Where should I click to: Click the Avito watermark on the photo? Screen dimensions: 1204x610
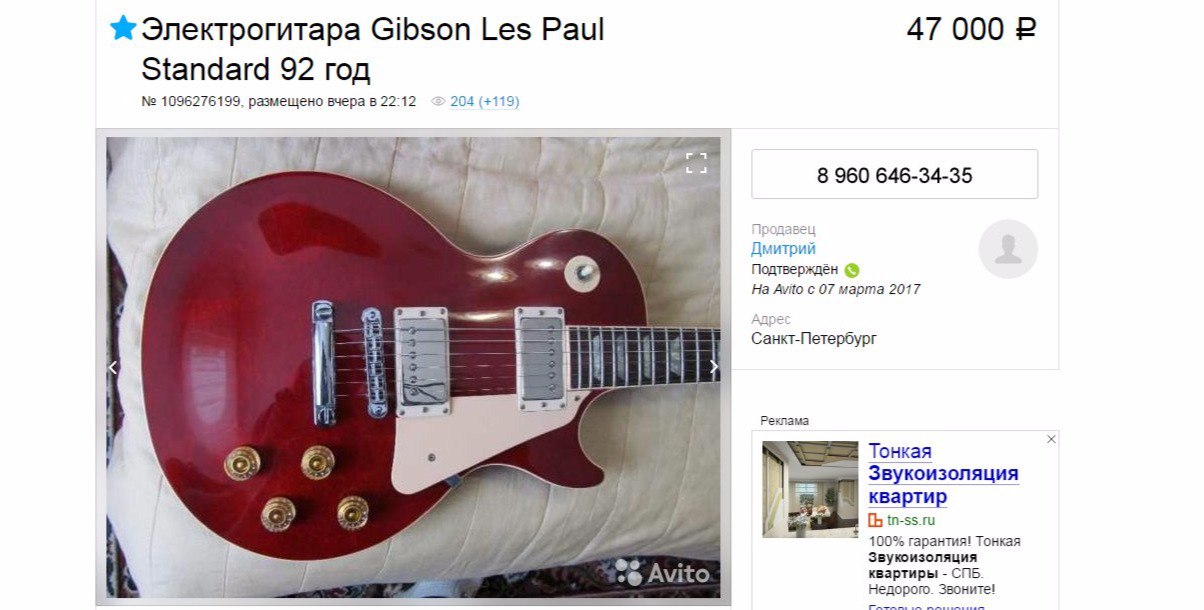(662, 572)
